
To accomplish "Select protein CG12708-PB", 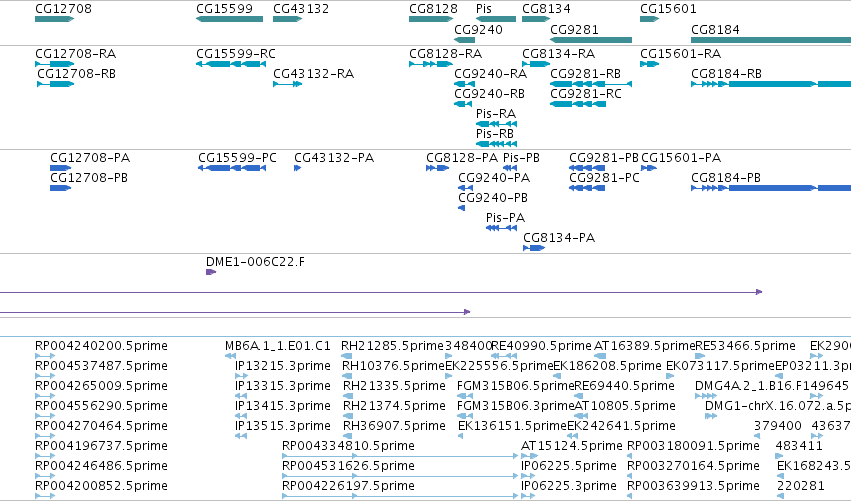I will click(60, 188).
